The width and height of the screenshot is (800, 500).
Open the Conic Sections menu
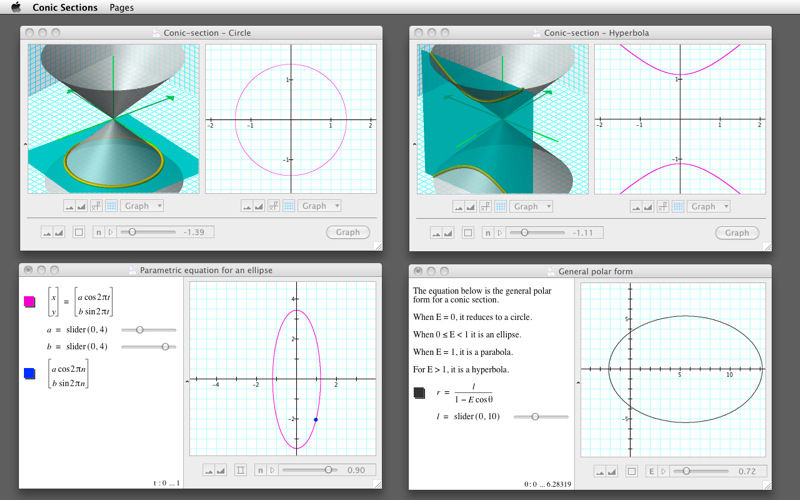click(x=65, y=8)
